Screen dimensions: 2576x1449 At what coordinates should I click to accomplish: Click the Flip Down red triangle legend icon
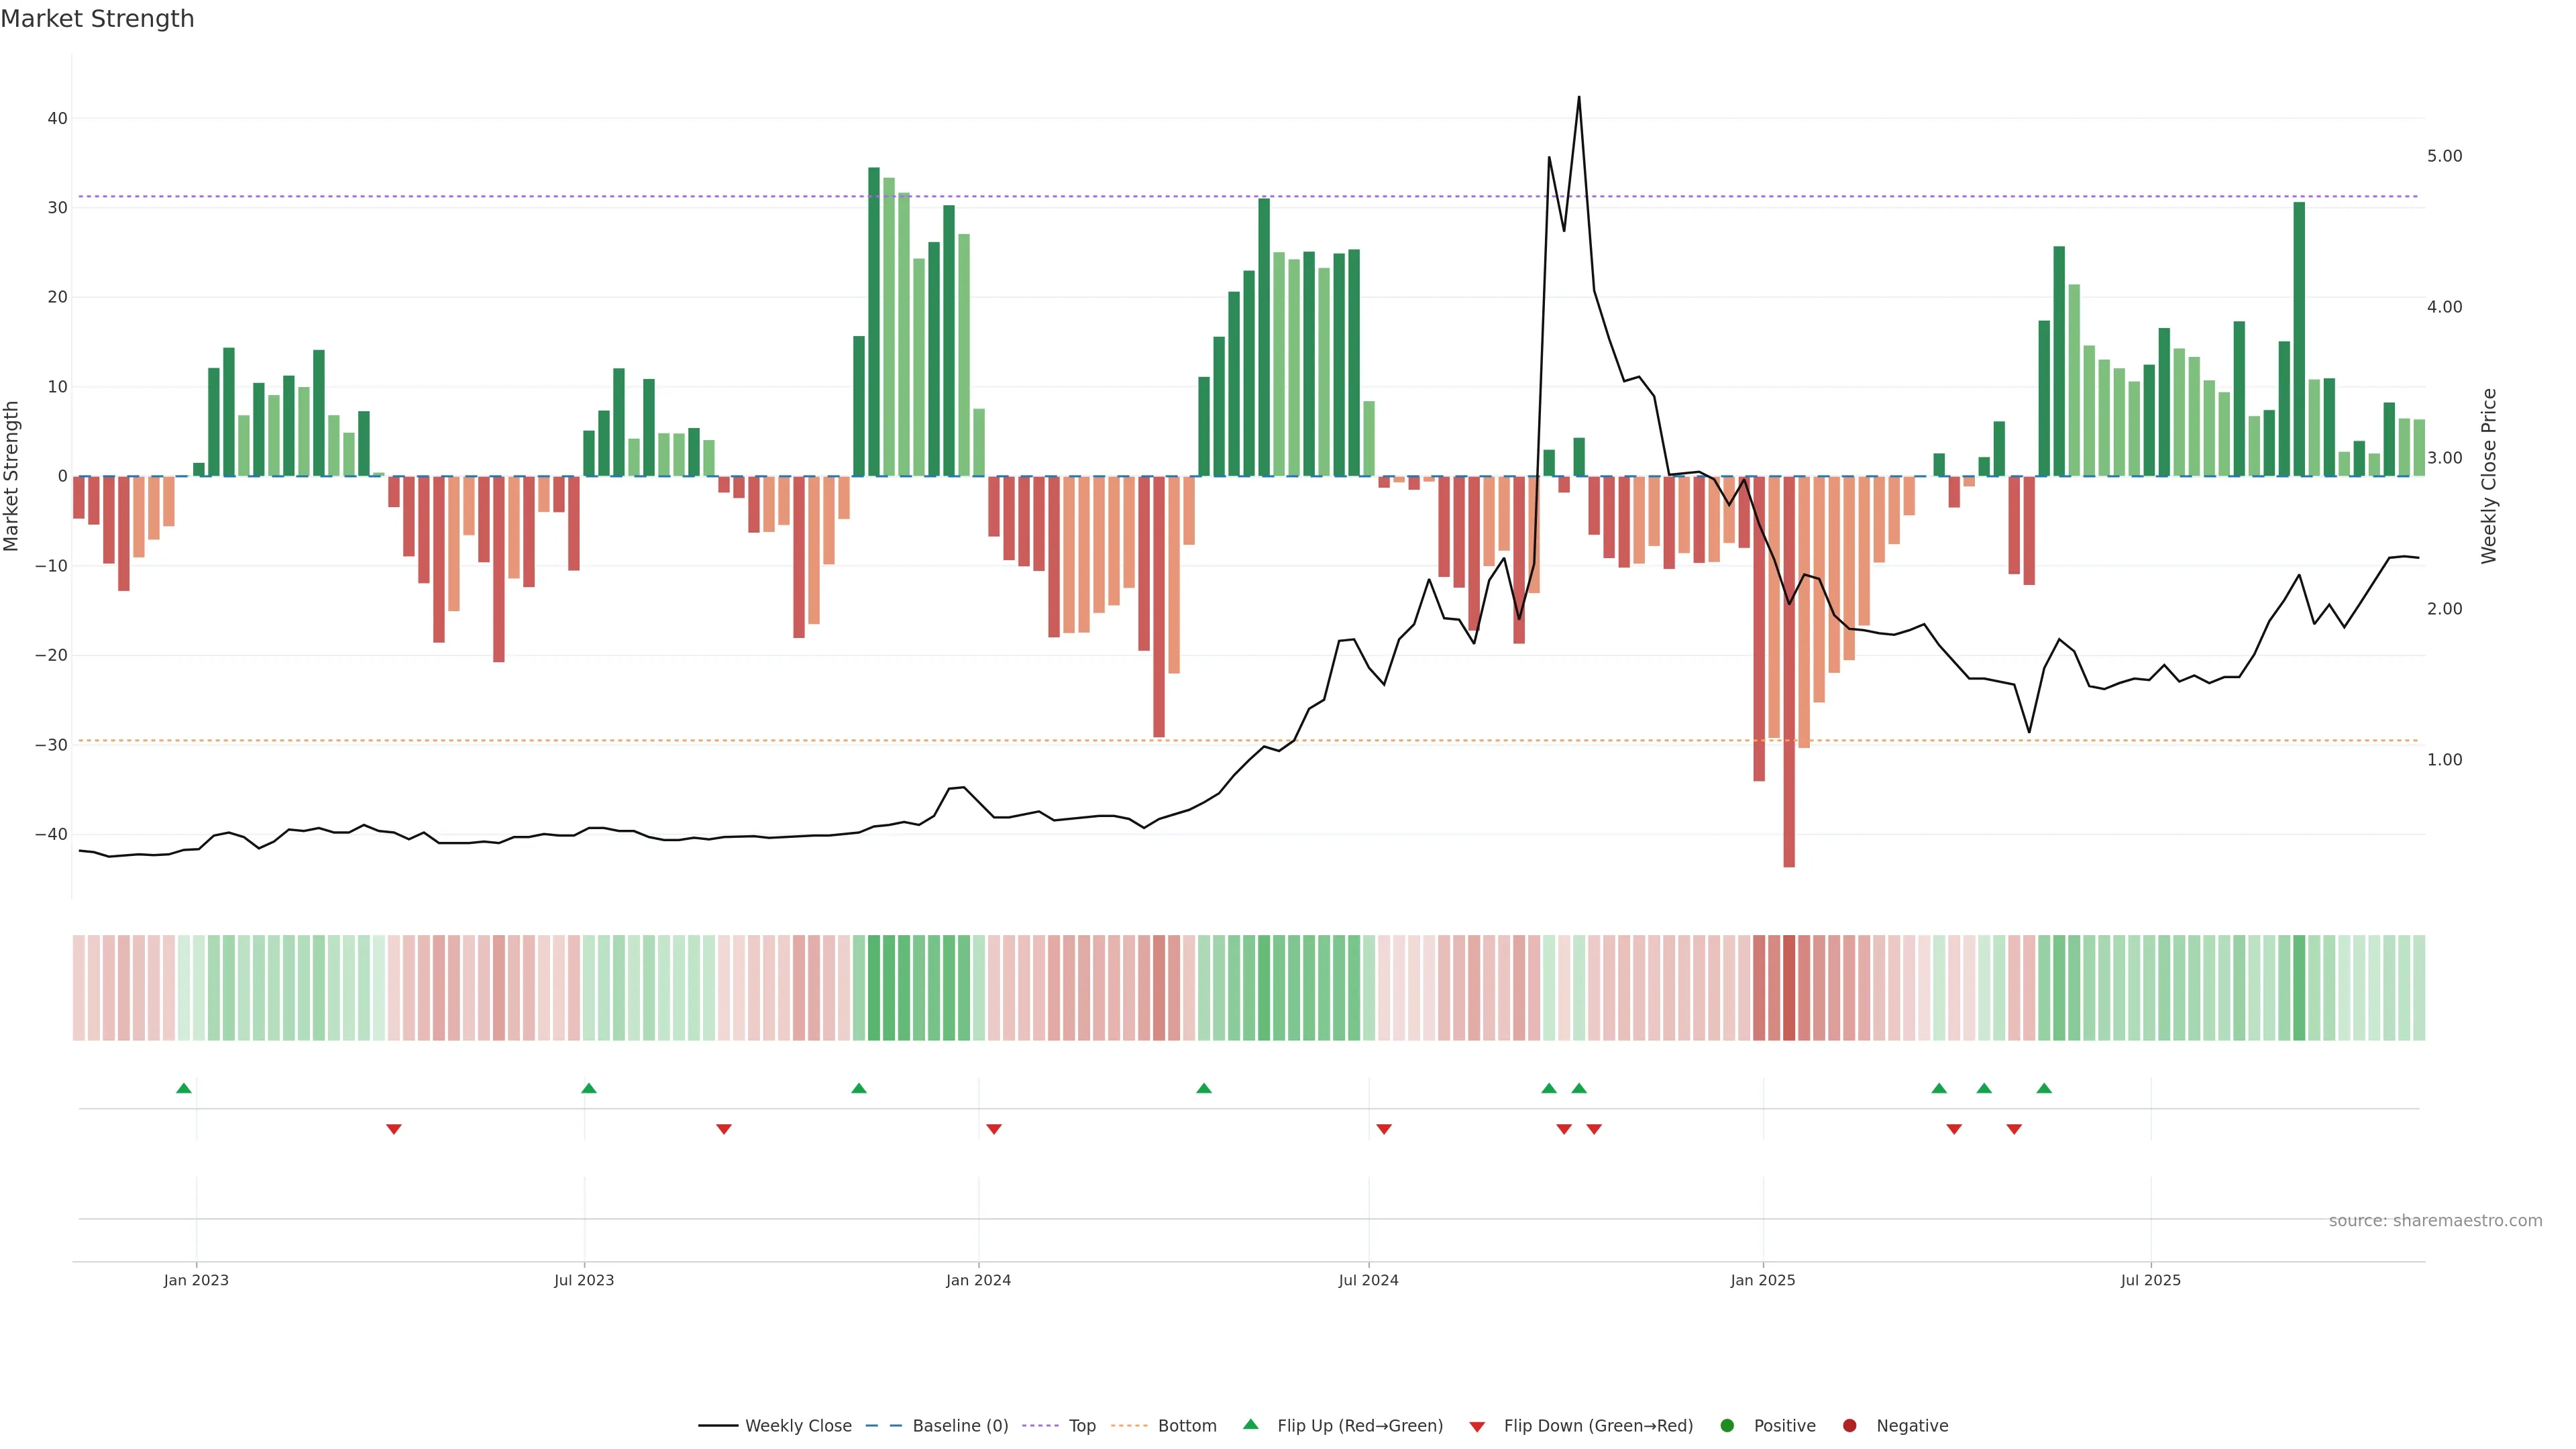click(1477, 1427)
